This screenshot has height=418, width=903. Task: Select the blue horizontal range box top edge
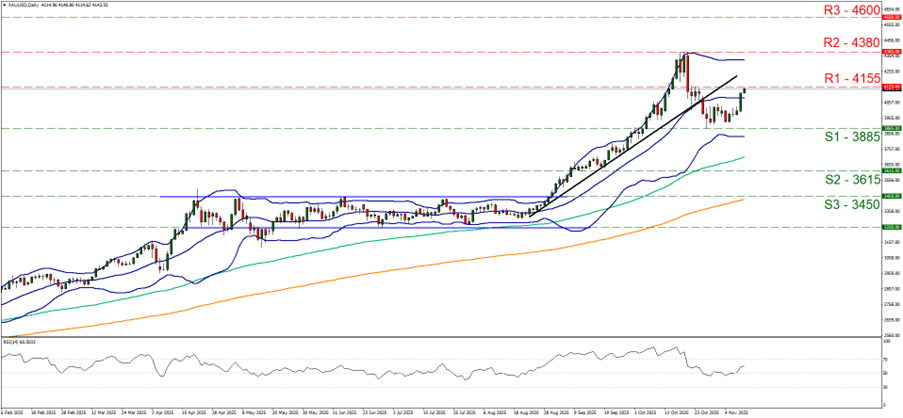pyautogui.click(x=350, y=197)
